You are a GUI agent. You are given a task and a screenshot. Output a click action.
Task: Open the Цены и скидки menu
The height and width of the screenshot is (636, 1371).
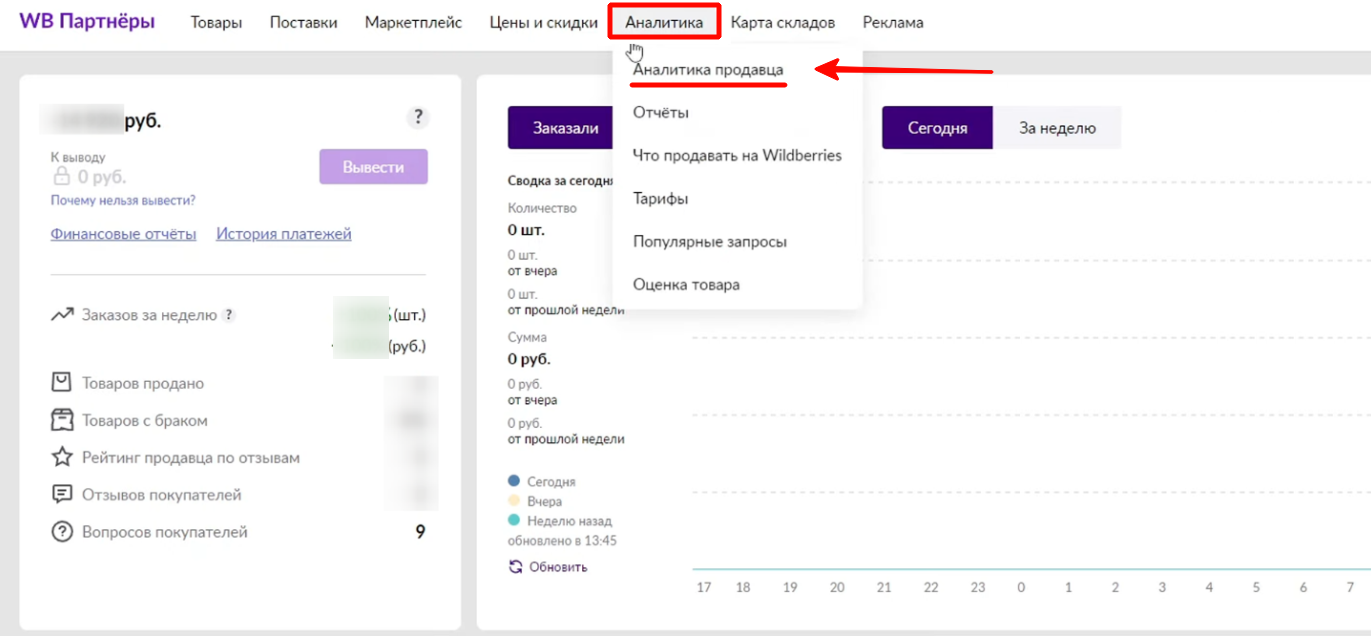pos(543,22)
